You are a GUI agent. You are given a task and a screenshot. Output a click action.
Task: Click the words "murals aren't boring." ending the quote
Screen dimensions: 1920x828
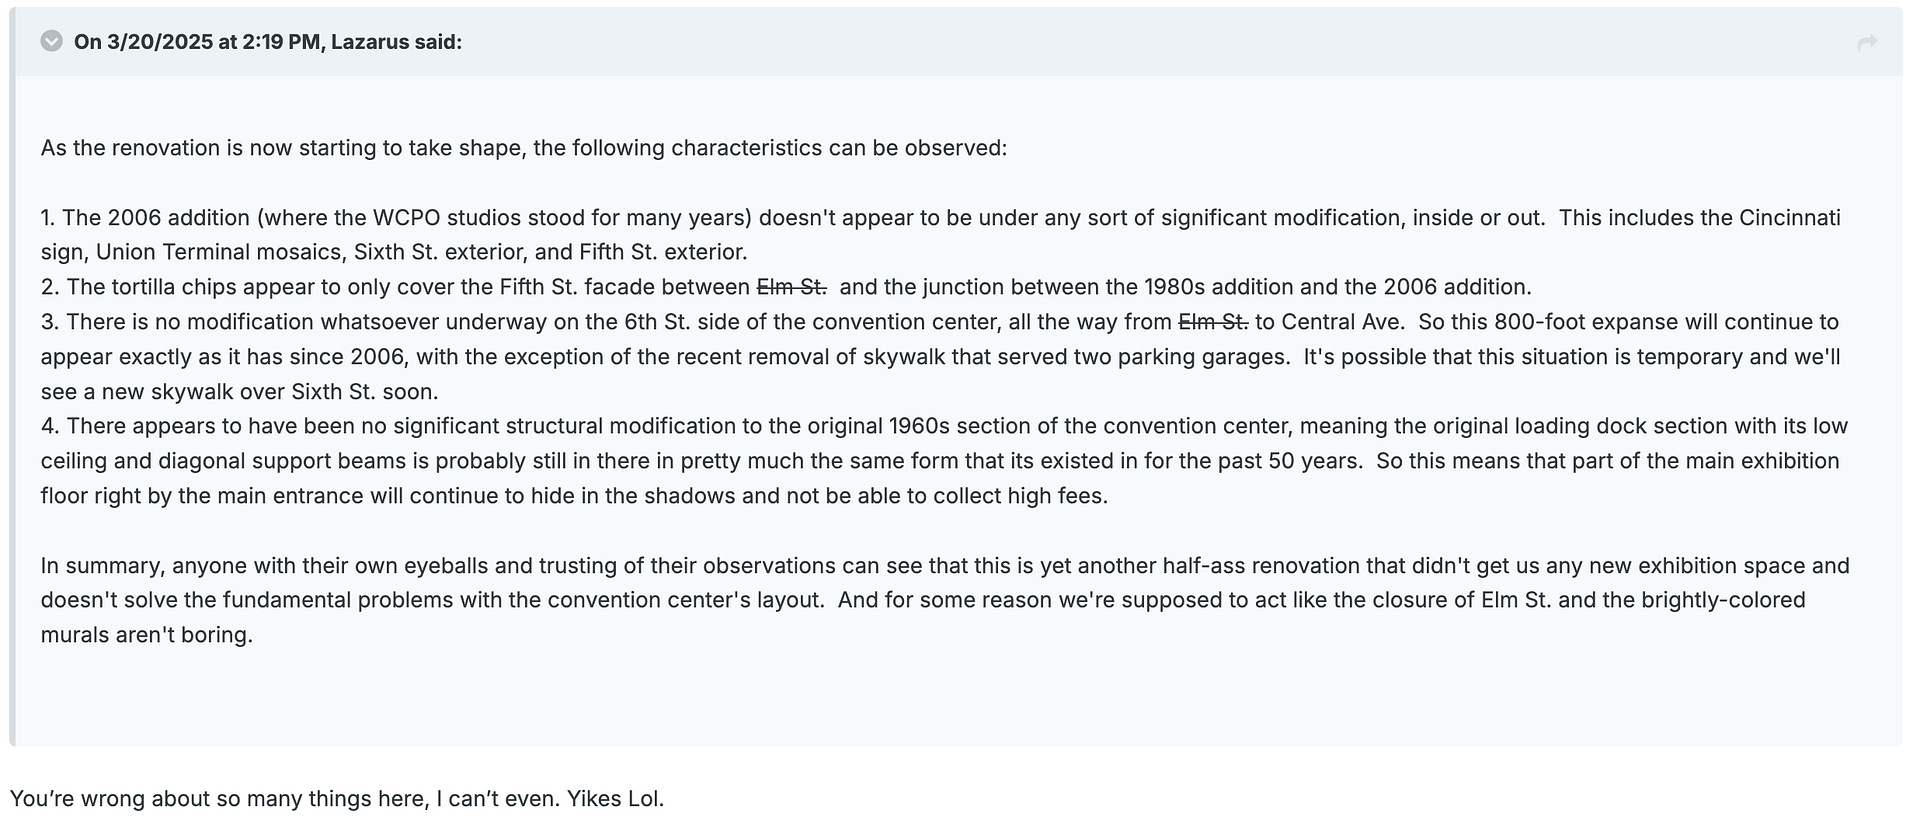pos(147,635)
